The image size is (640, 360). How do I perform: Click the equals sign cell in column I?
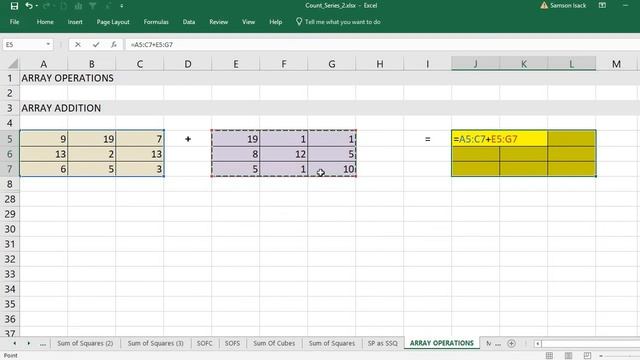pos(427,139)
